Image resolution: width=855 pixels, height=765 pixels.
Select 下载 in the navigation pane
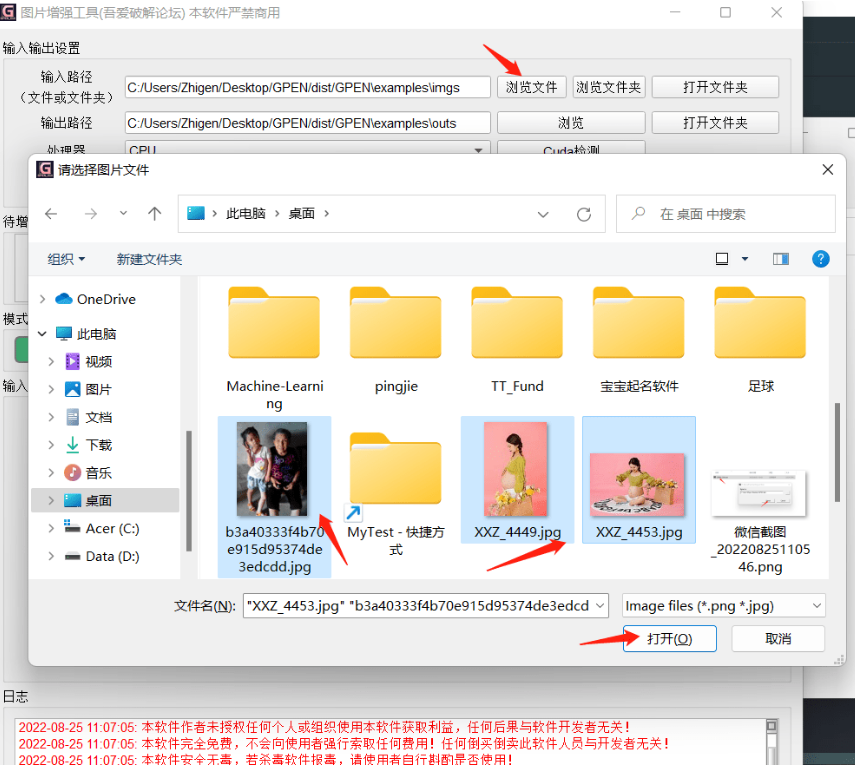pyautogui.click(x=99, y=445)
